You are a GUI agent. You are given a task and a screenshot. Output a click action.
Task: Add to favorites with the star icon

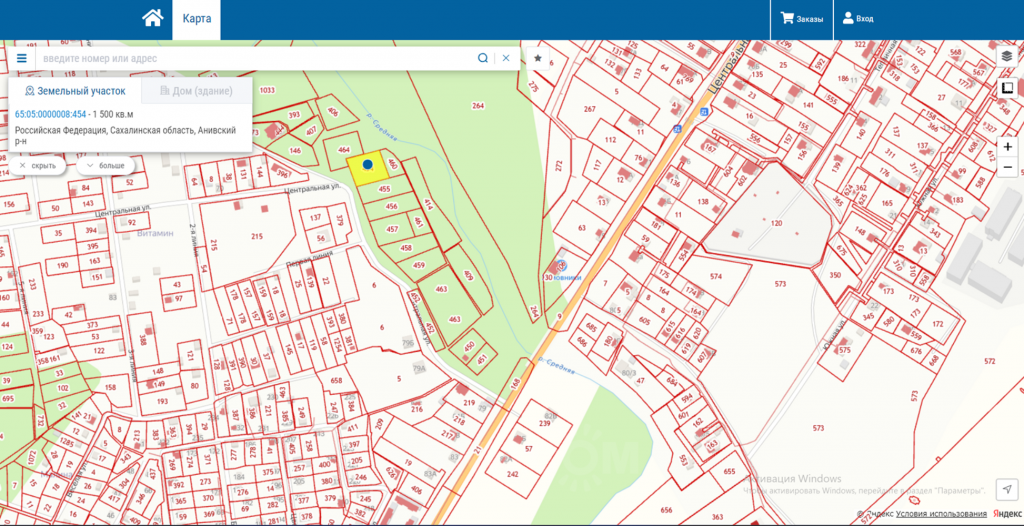(538, 58)
